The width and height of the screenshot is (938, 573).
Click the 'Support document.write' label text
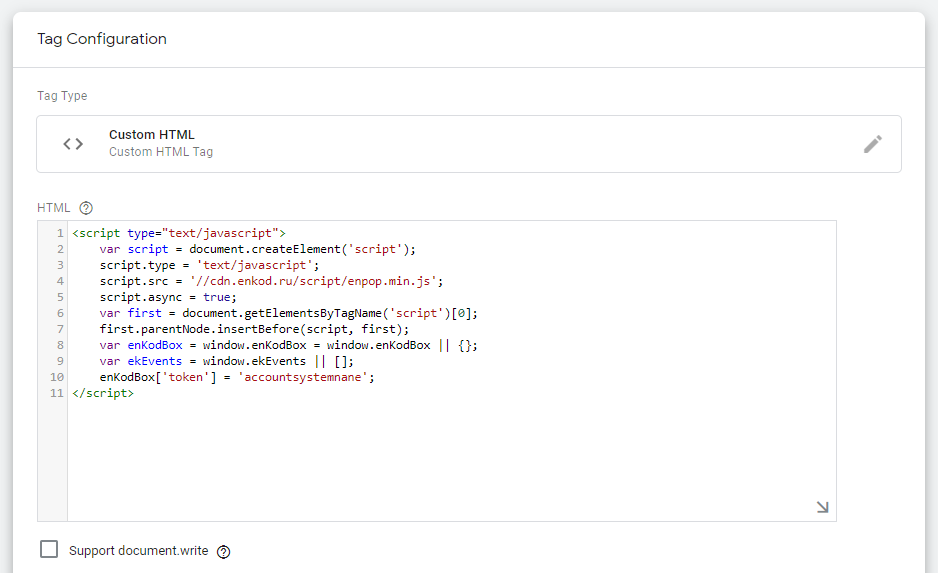tap(138, 551)
